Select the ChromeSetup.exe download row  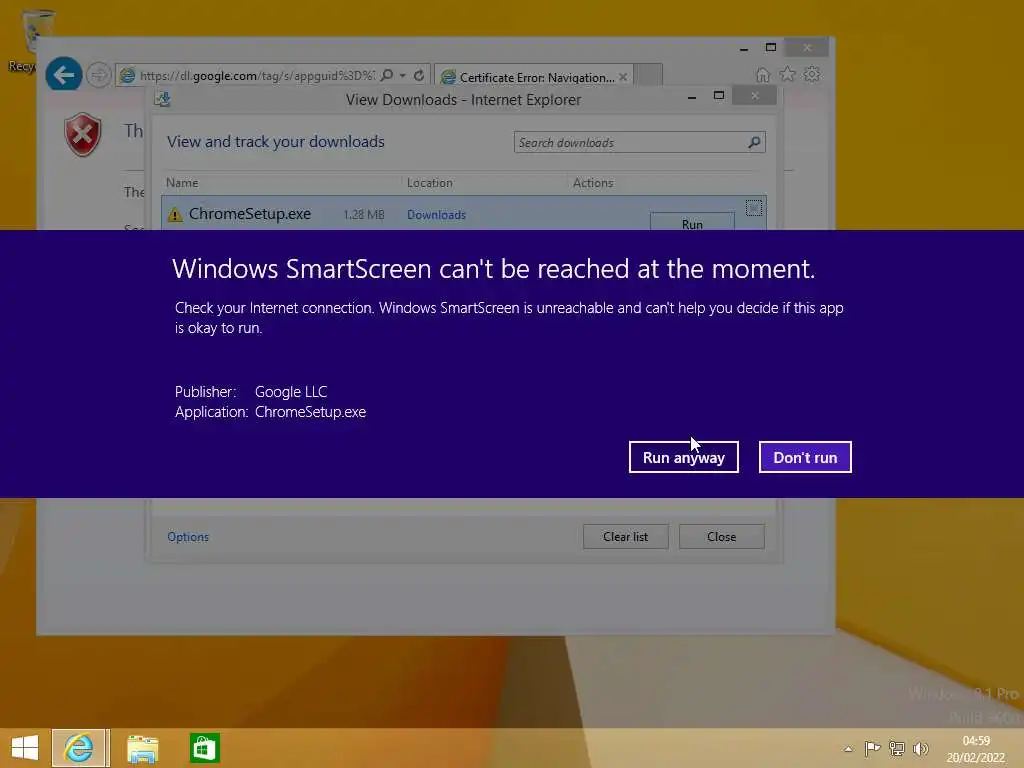click(x=464, y=213)
